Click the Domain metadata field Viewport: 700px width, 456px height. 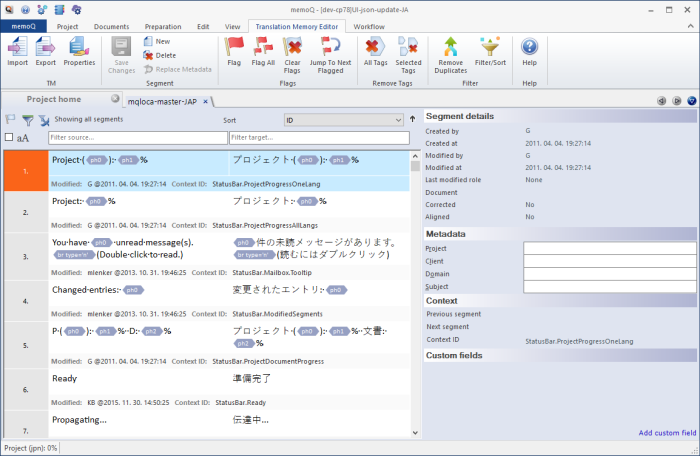pos(610,274)
